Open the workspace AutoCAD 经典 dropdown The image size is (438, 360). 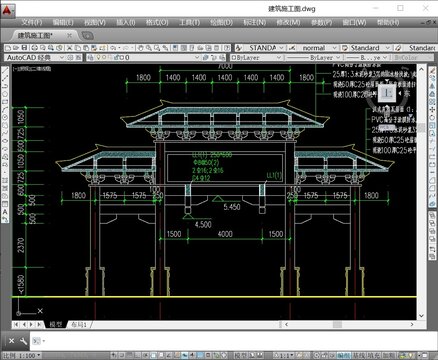[61, 57]
